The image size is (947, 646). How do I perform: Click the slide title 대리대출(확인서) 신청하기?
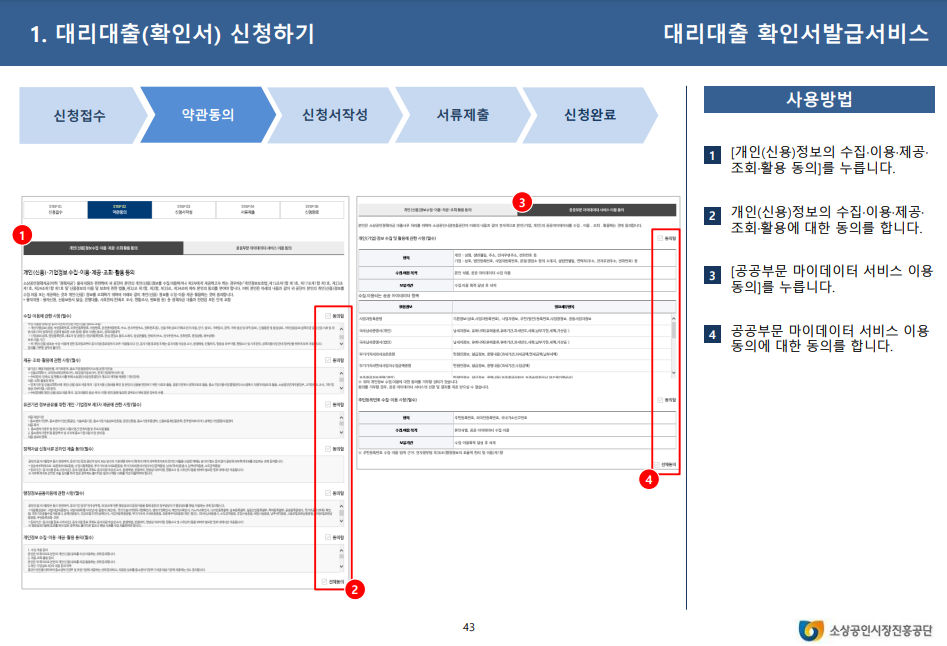coord(172,34)
